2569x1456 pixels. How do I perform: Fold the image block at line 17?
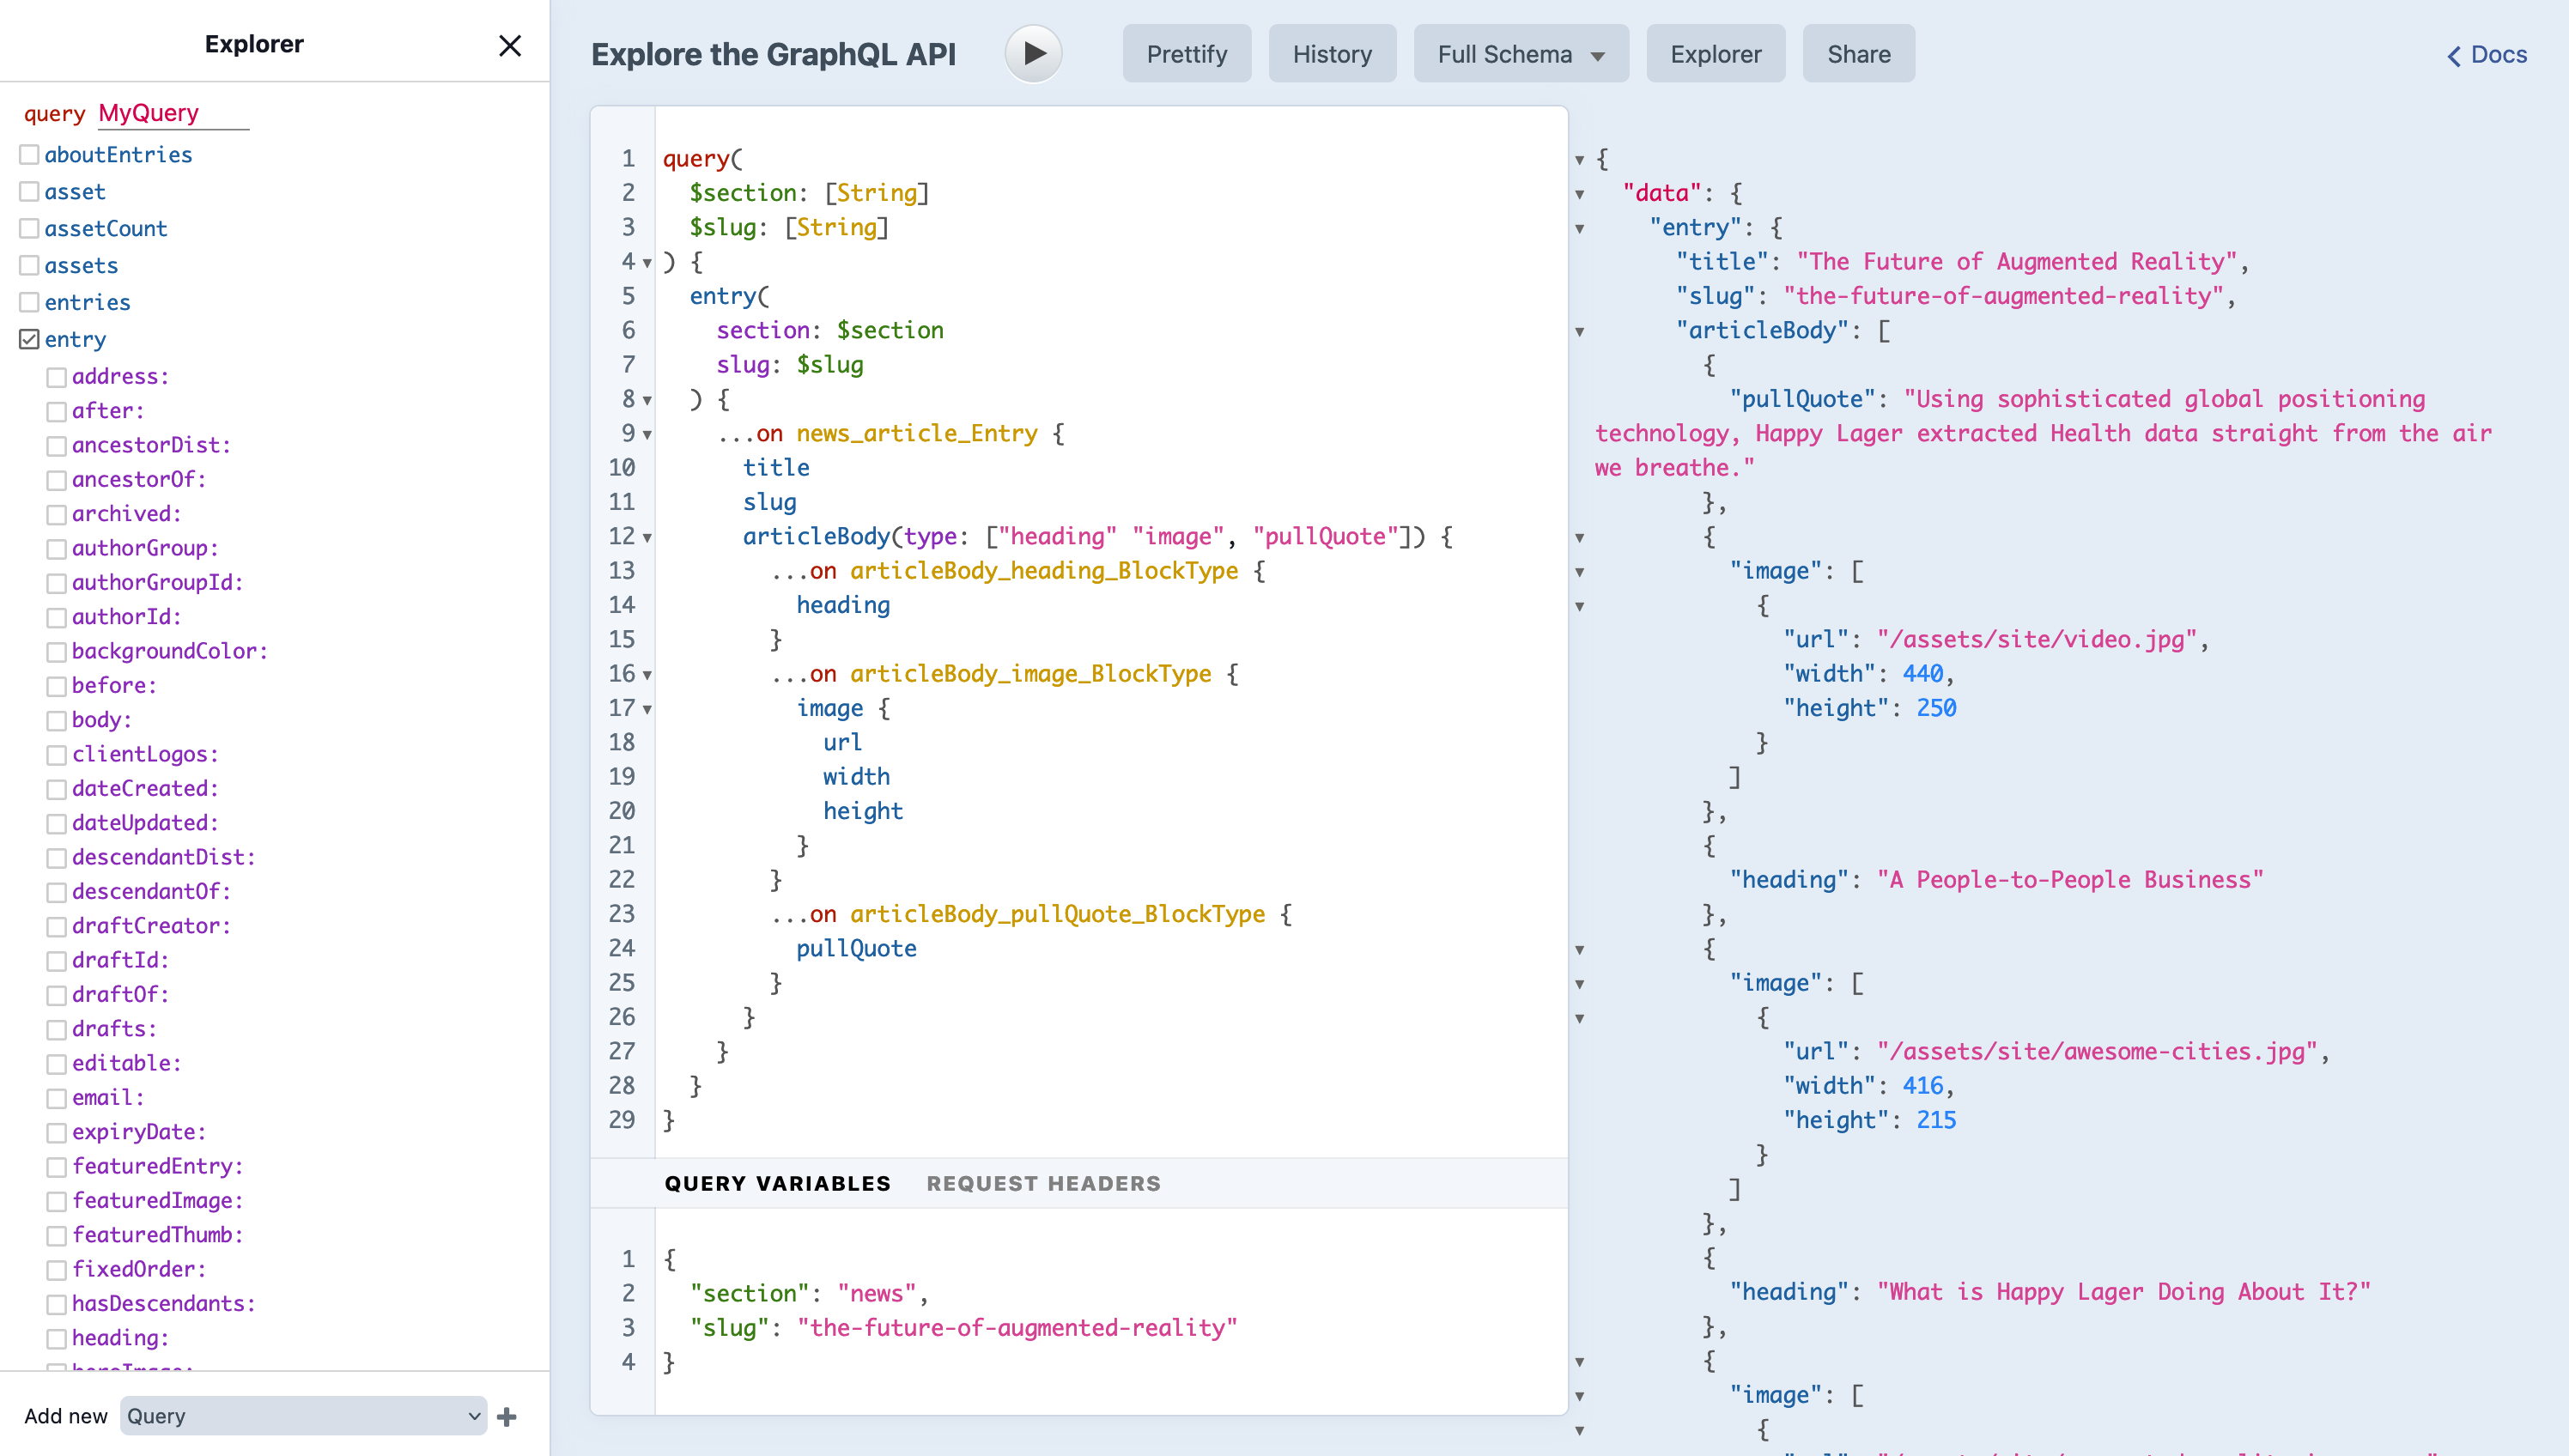(647, 710)
